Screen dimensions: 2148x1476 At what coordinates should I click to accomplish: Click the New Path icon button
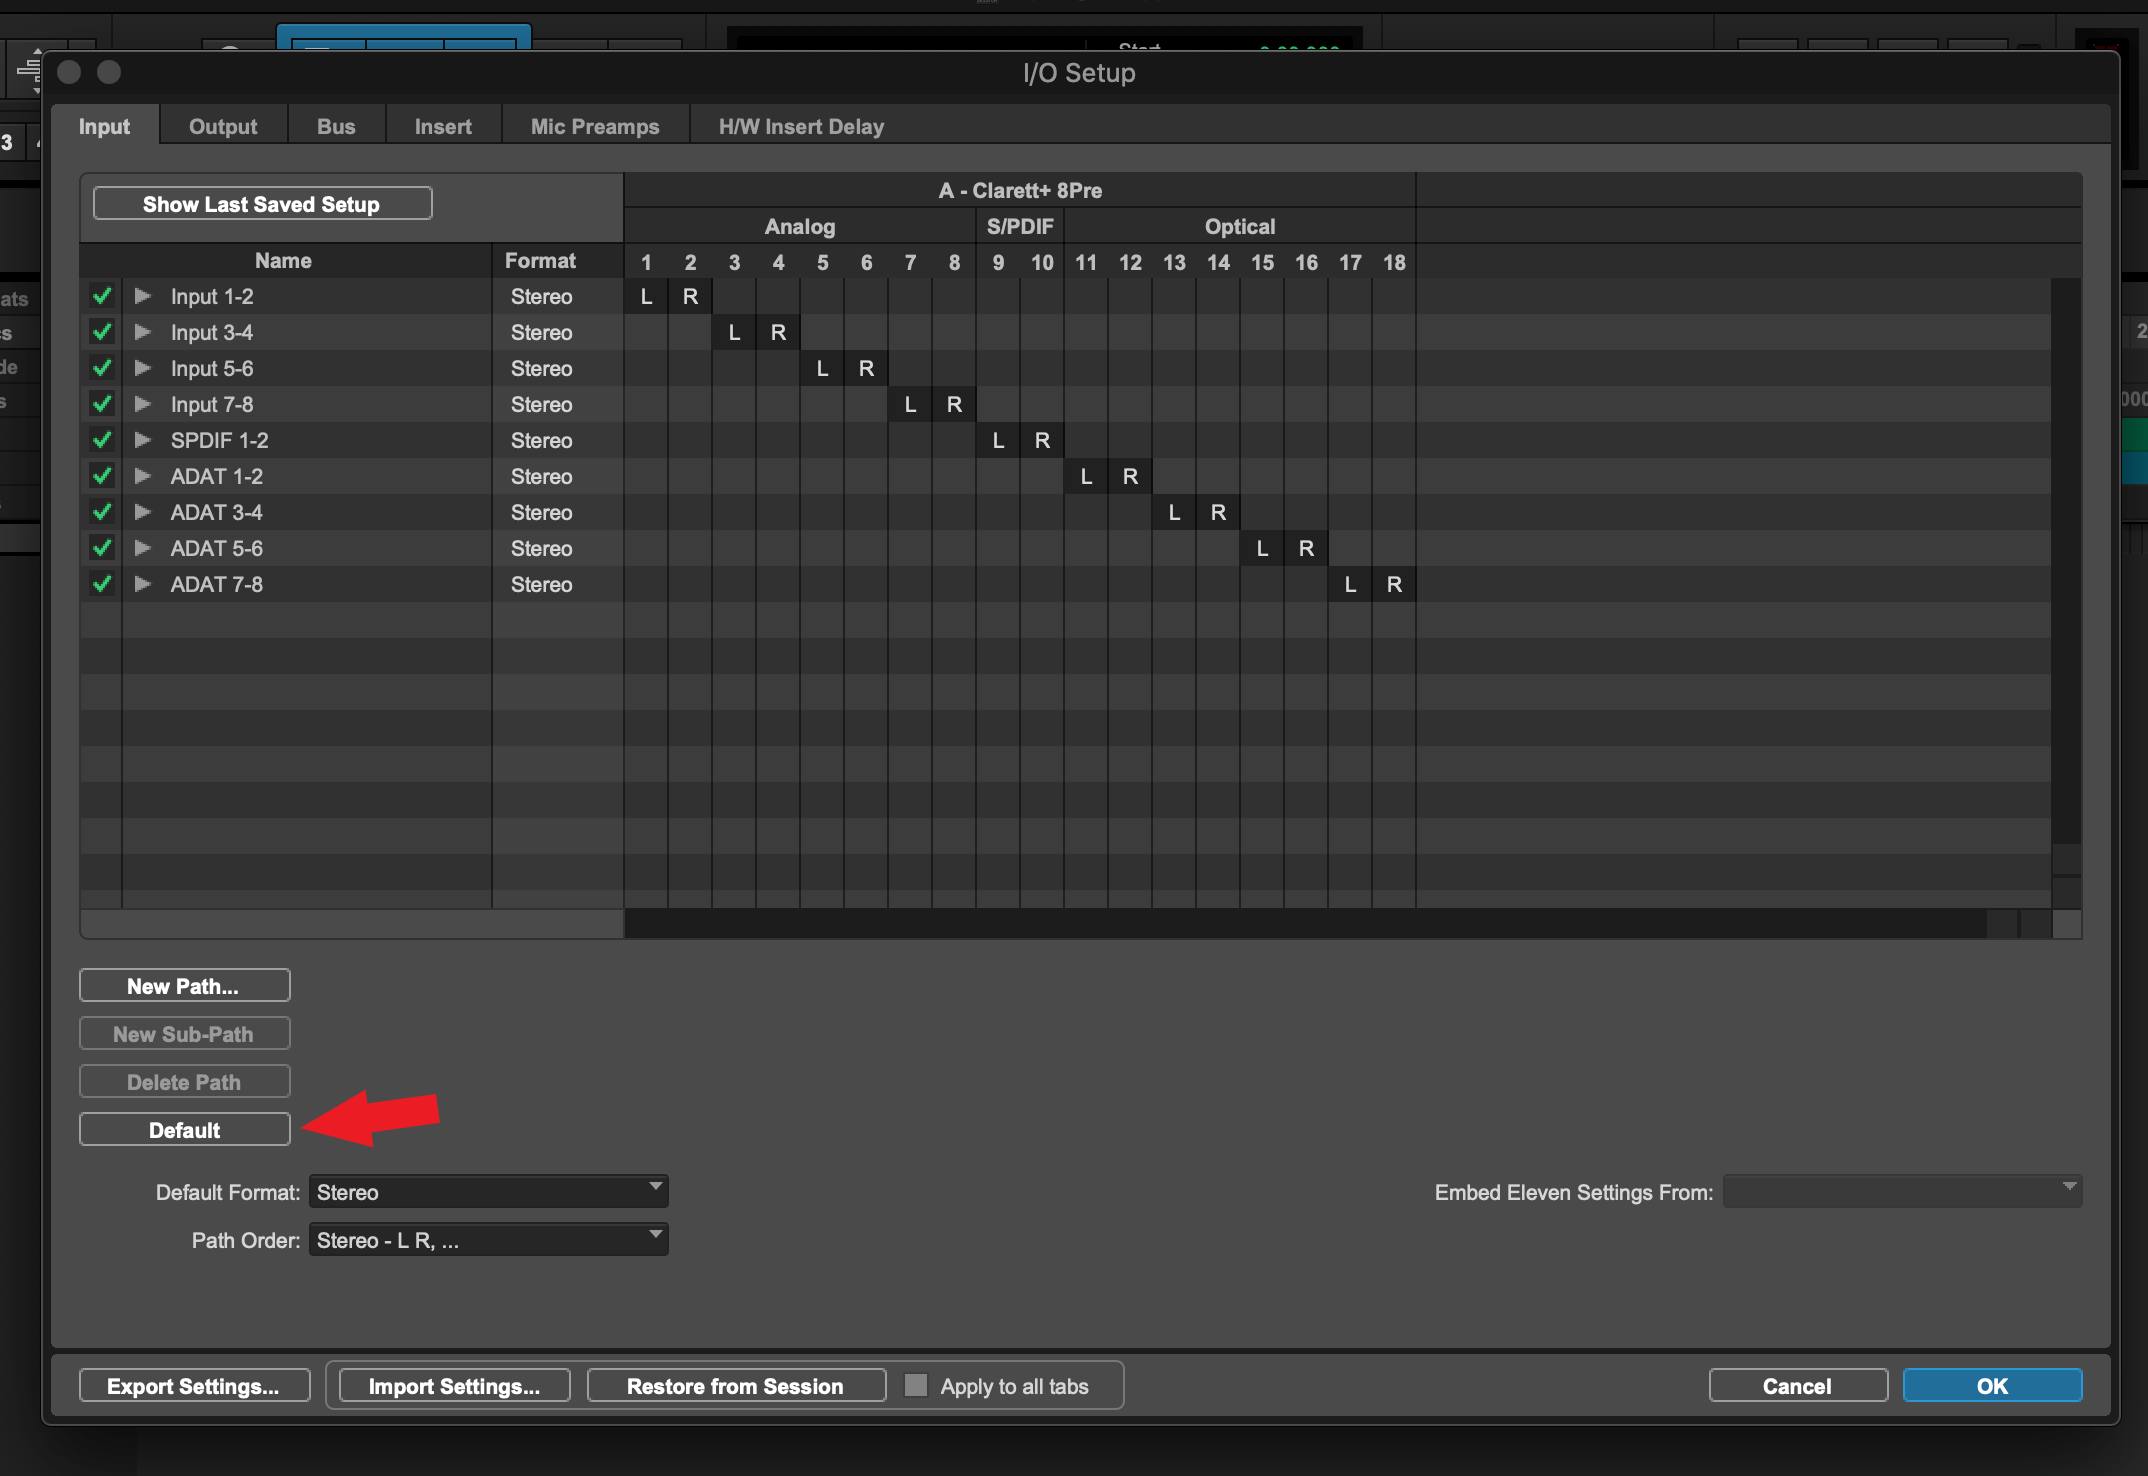(184, 985)
